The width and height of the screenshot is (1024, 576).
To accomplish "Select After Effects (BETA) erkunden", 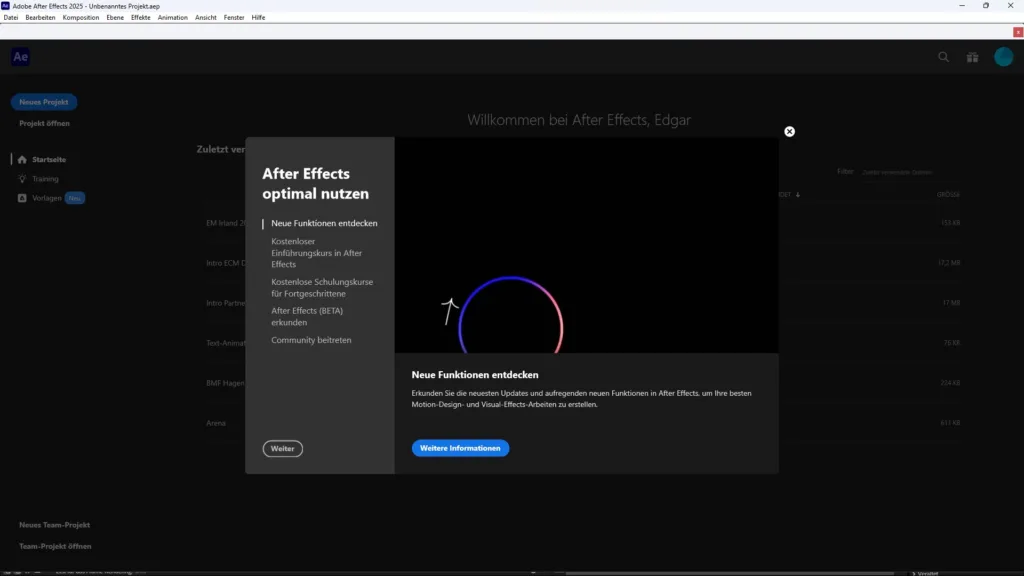I will coord(307,317).
